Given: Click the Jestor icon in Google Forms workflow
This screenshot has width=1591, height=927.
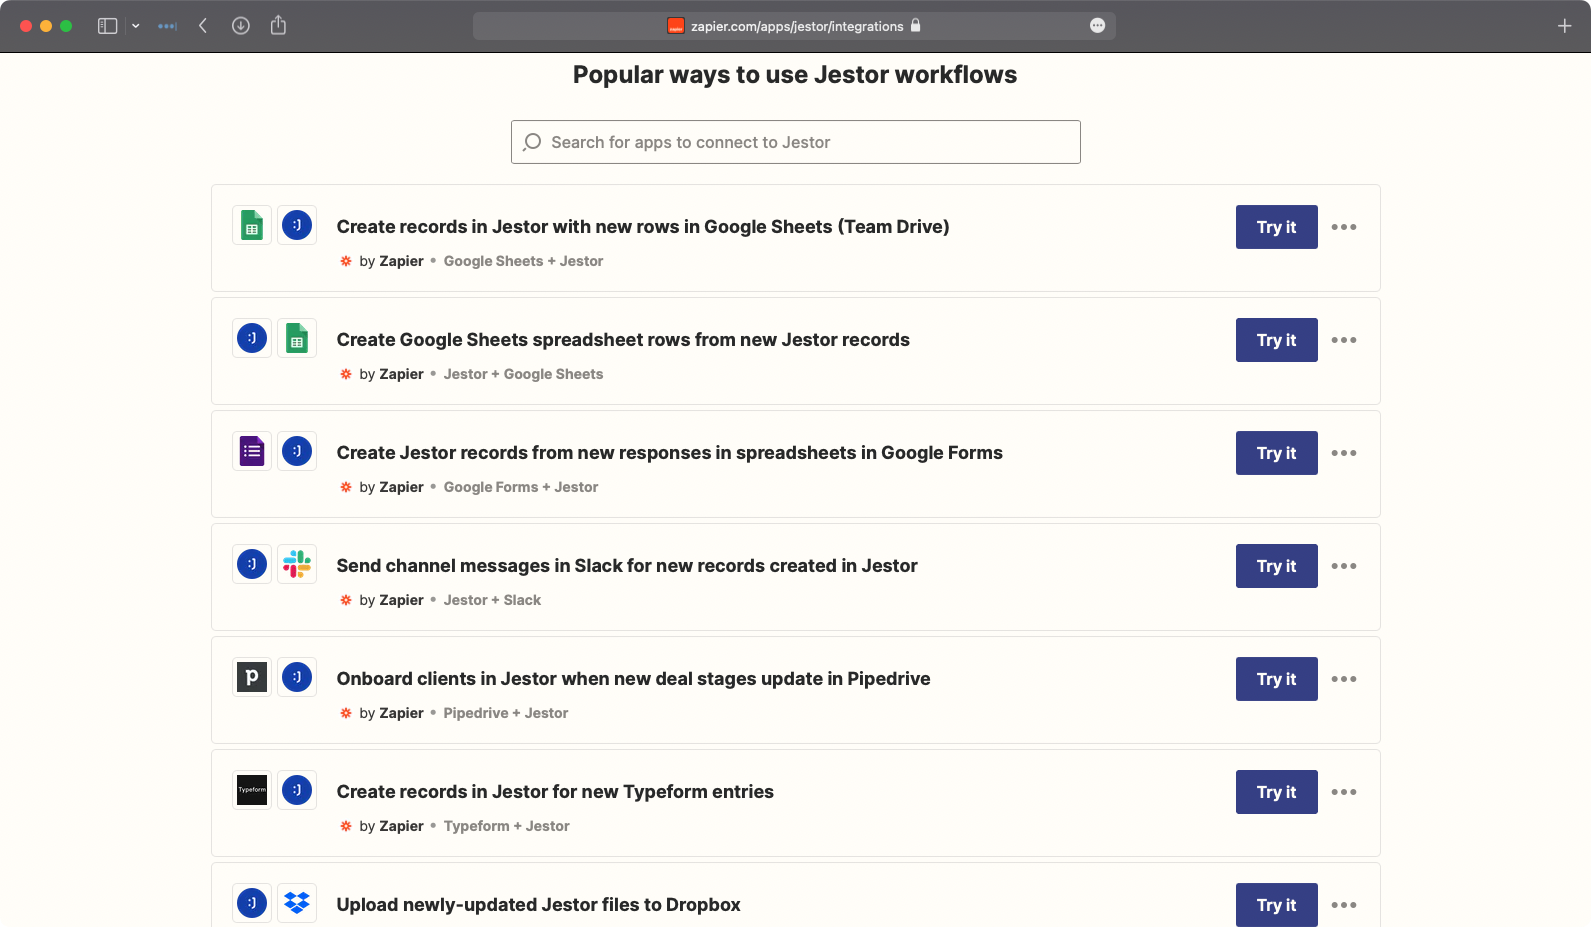Looking at the screenshot, I should pos(297,451).
